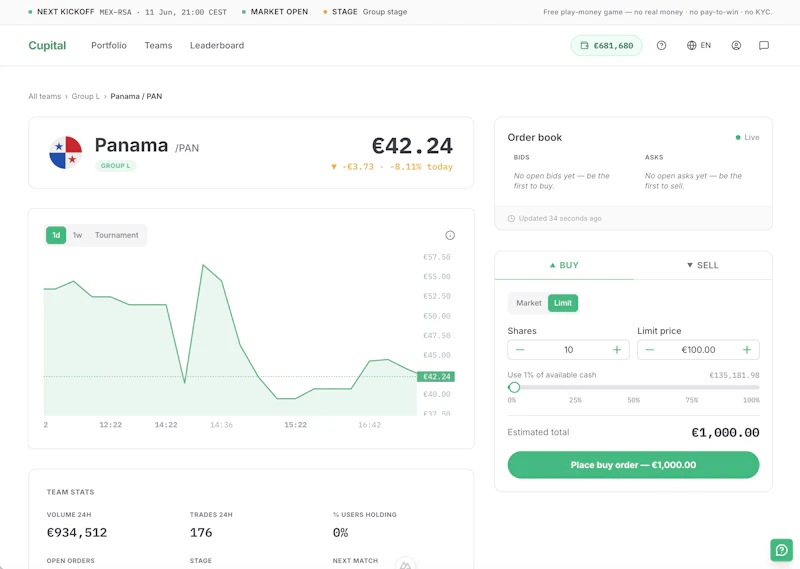Click the Group L breadcrumb

pos(86,96)
